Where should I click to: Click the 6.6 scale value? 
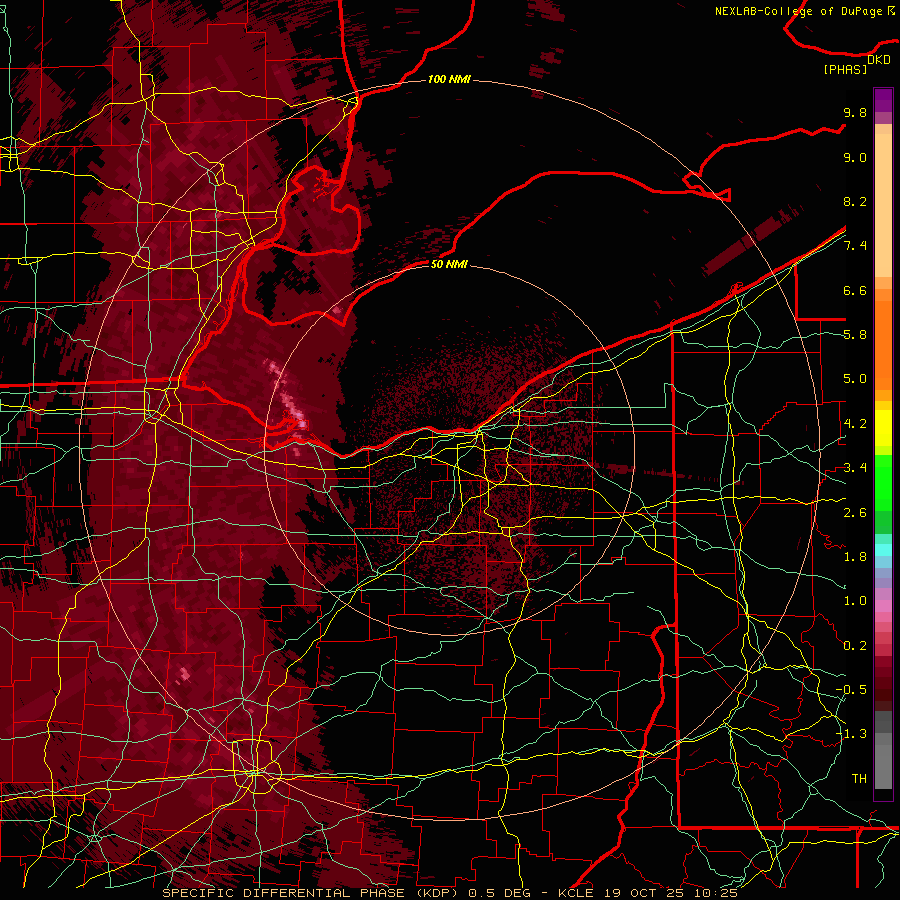tap(855, 291)
